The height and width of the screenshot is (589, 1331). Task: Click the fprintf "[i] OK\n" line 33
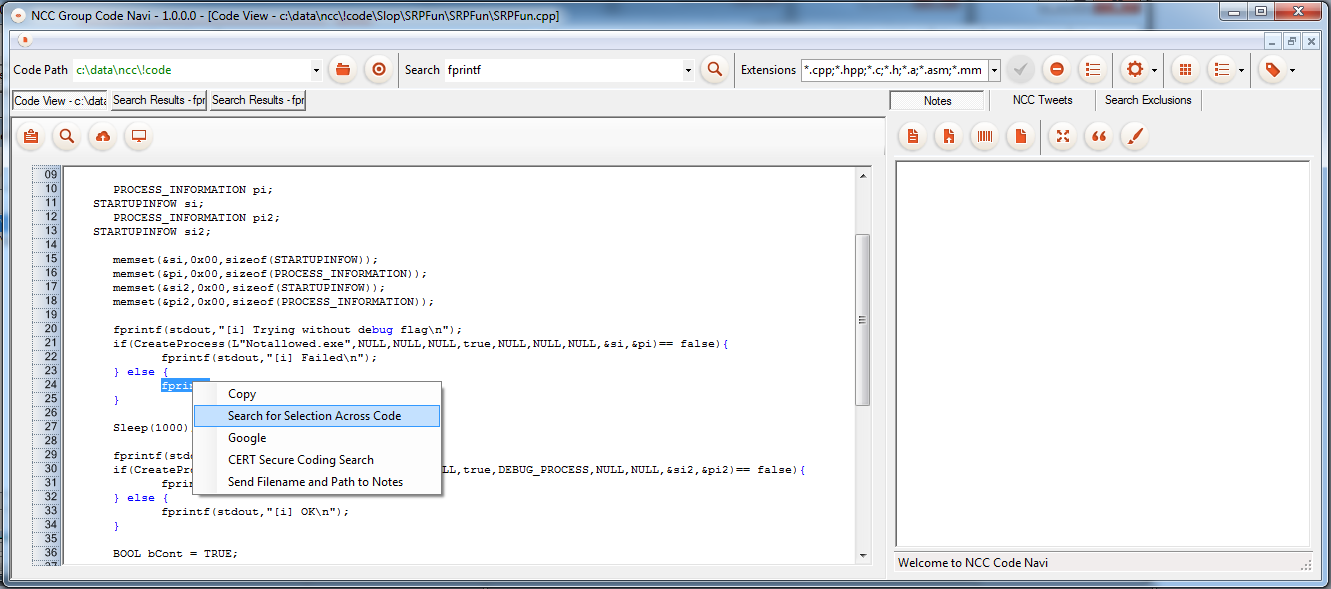(255, 511)
